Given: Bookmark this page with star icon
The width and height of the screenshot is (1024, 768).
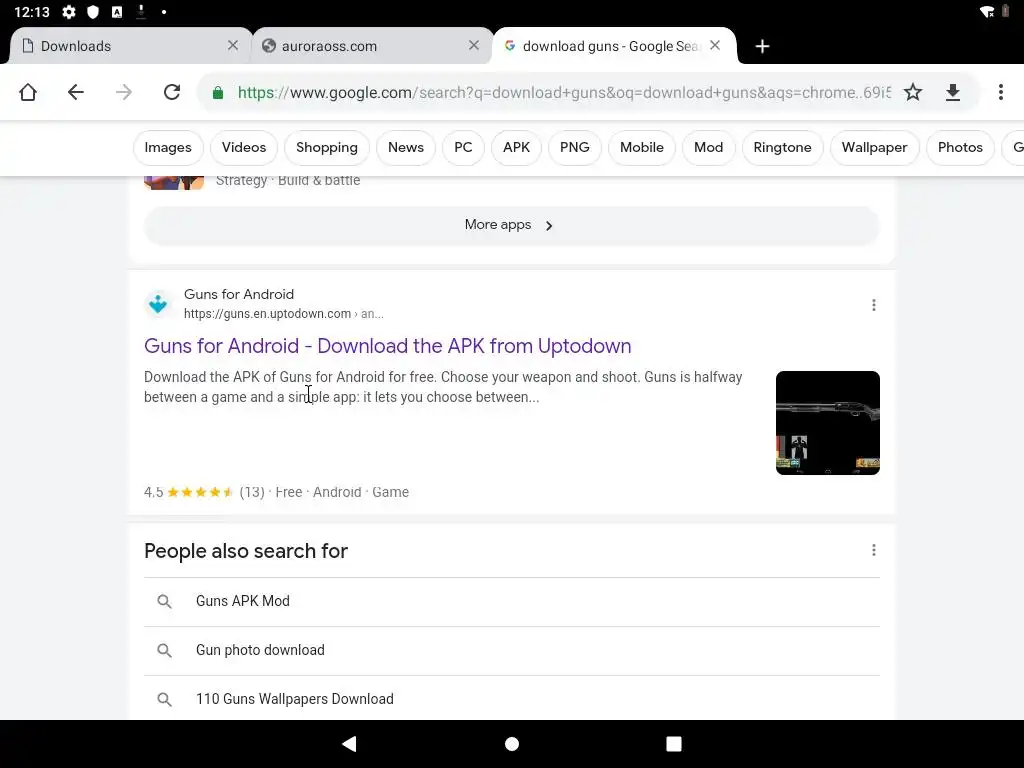Looking at the screenshot, I should (913, 92).
